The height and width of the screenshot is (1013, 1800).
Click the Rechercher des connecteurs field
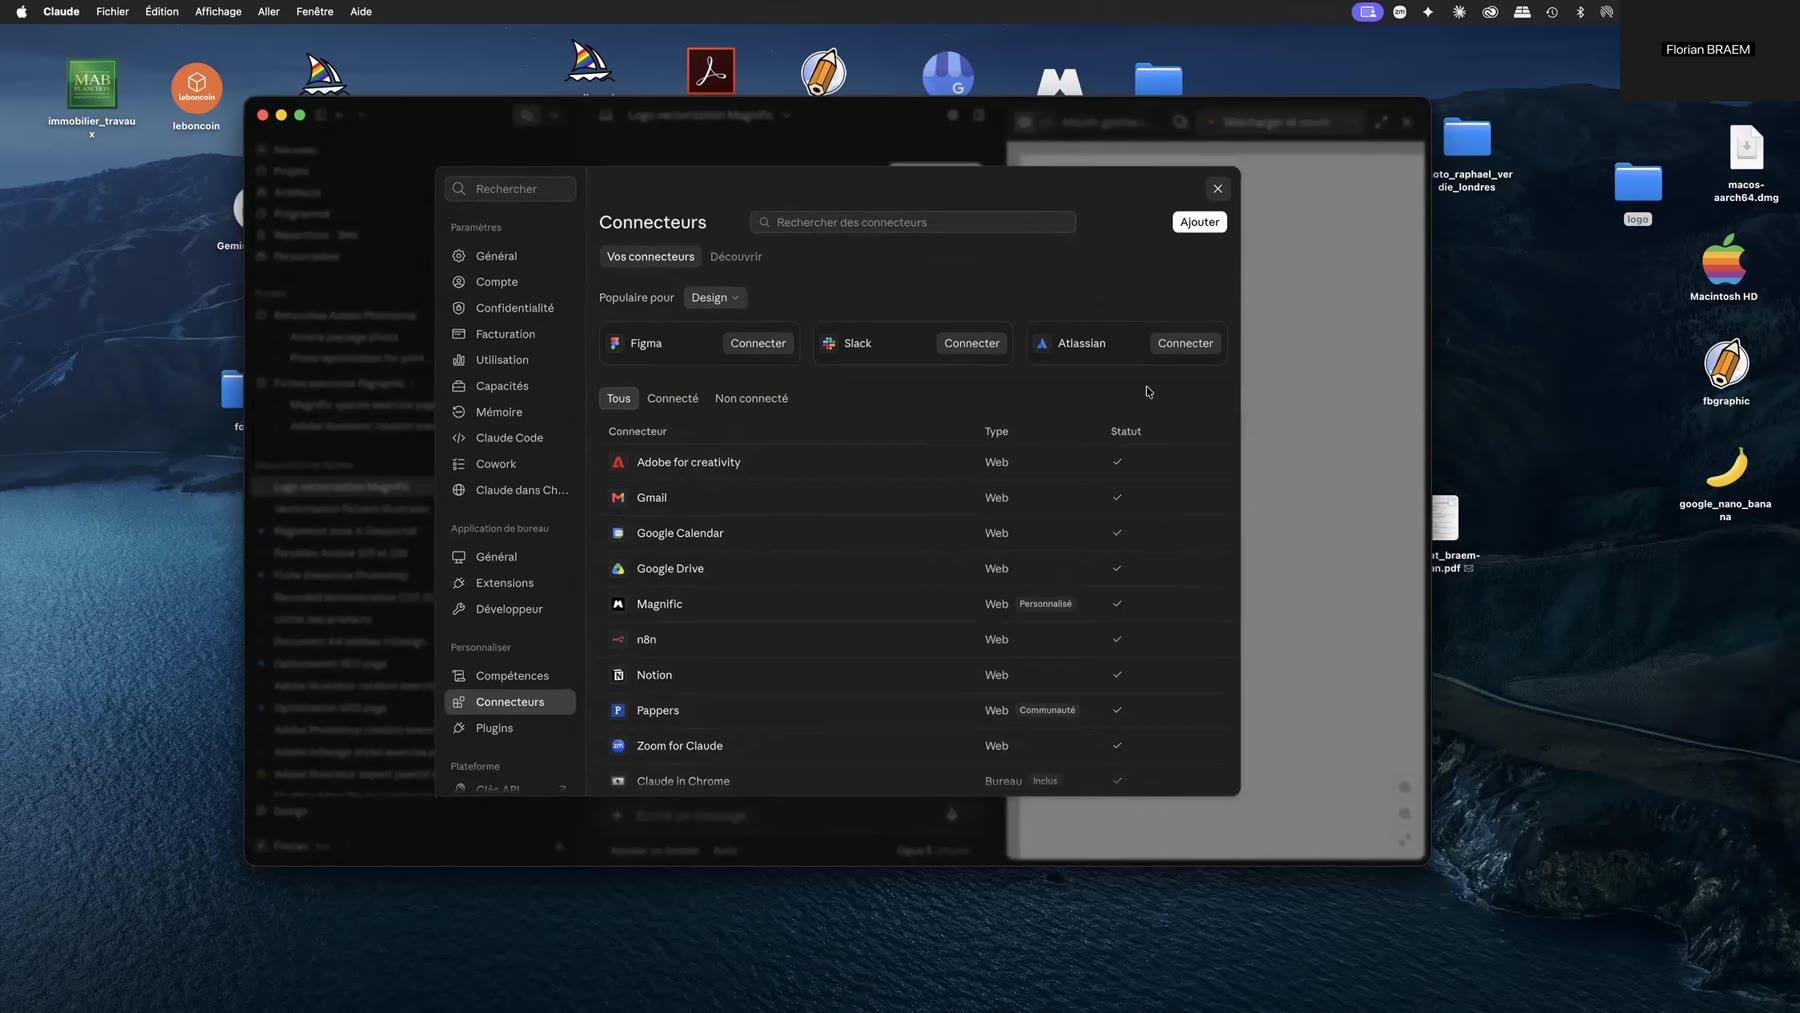click(x=913, y=222)
